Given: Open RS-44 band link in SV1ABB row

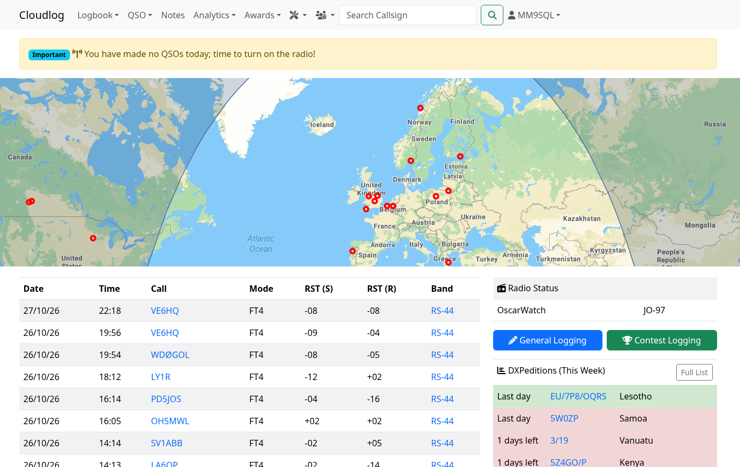Looking at the screenshot, I should coord(442,443).
